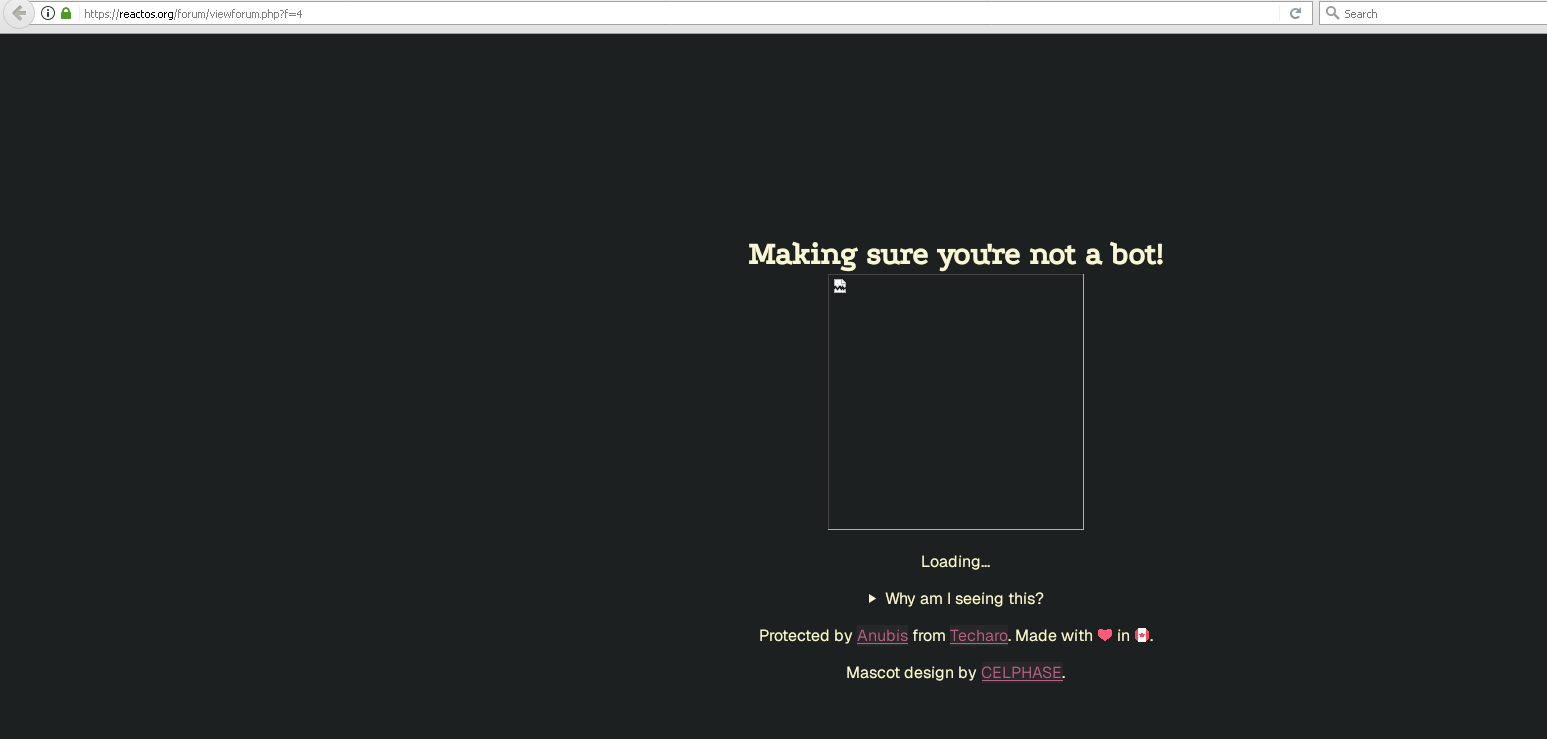Click the red heart emoji
This screenshot has height=739, width=1547.
[x=1104, y=635]
